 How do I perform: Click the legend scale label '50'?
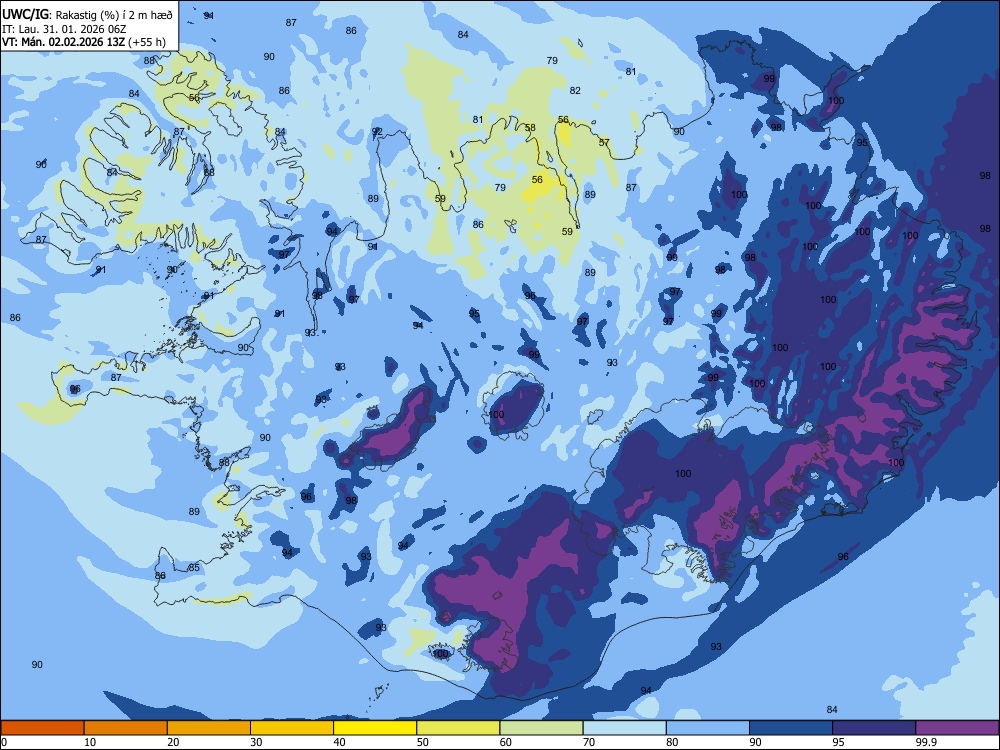click(x=423, y=742)
